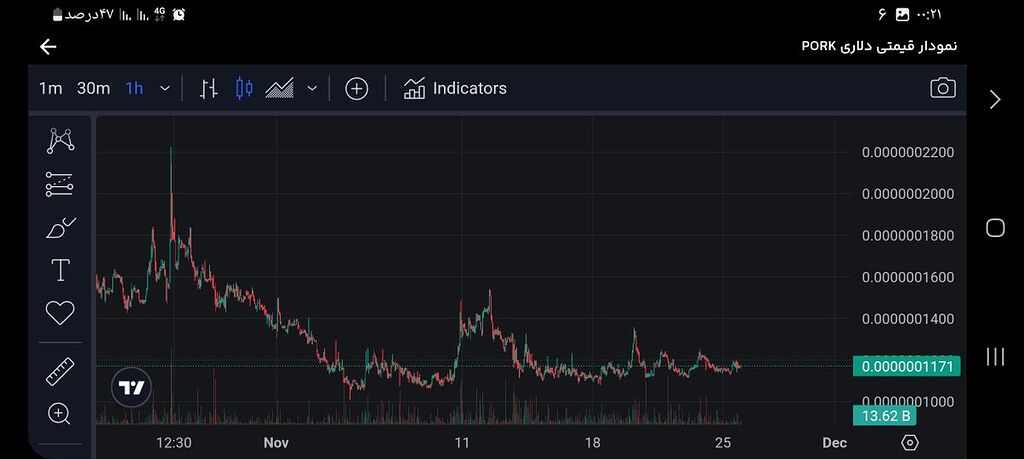Click the PORK chart title text

point(879,46)
